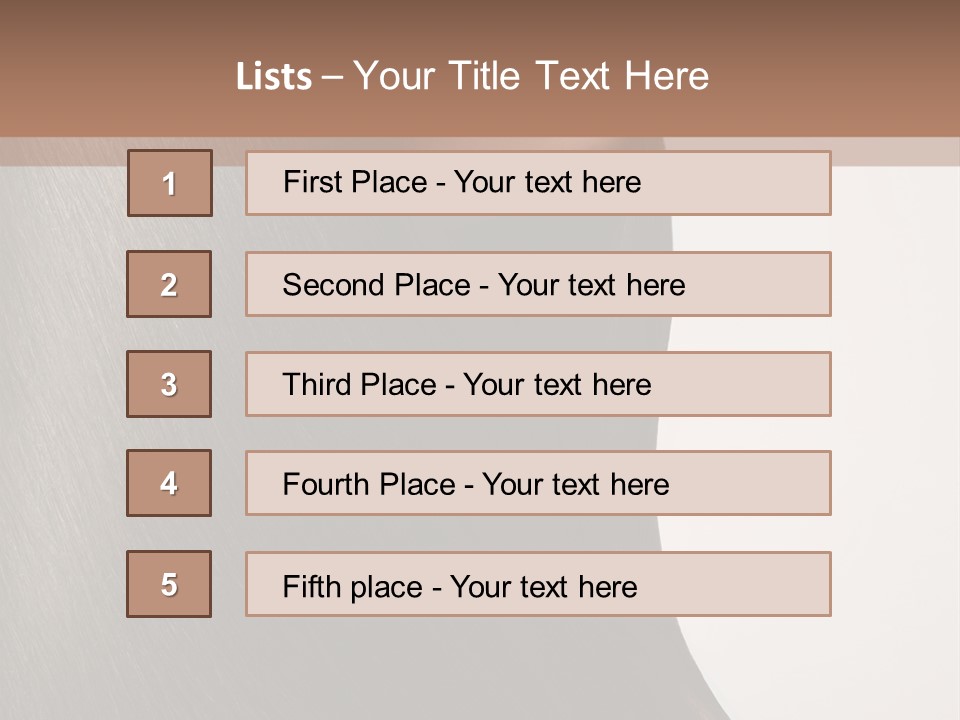960x720 pixels.
Task: Click the number 1 box
Action: pyautogui.click(x=170, y=183)
